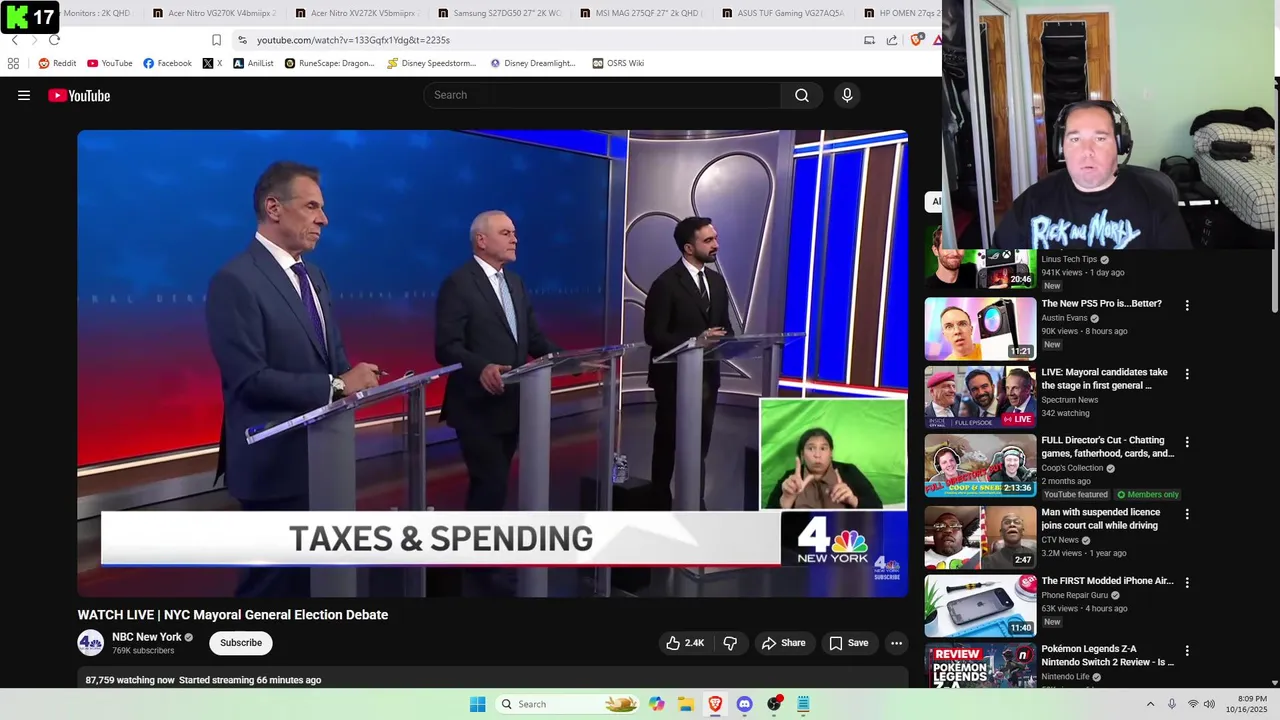Open options for Pokémon Legends Z-A video
Screen dimensions: 1280x720
coord(1187,650)
